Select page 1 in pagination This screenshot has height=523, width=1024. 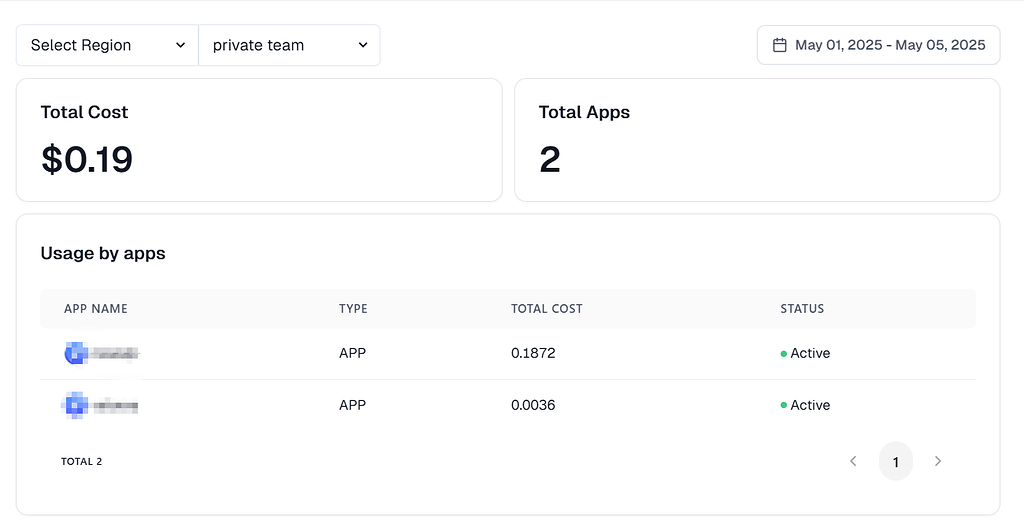point(895,461)
